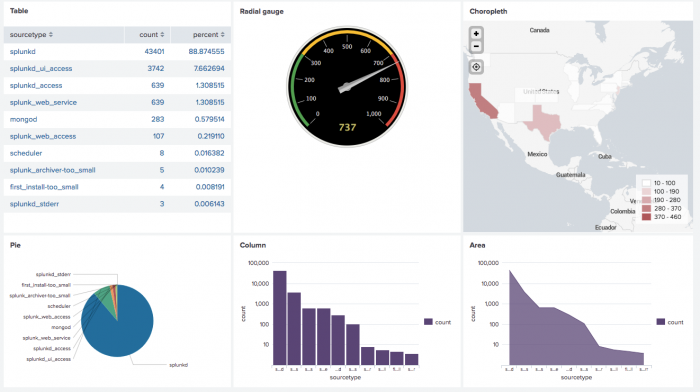This screenshot has height=392, width=700.
Task: Open the splunkd sourcetype link
Action: (x=23, y=52)
